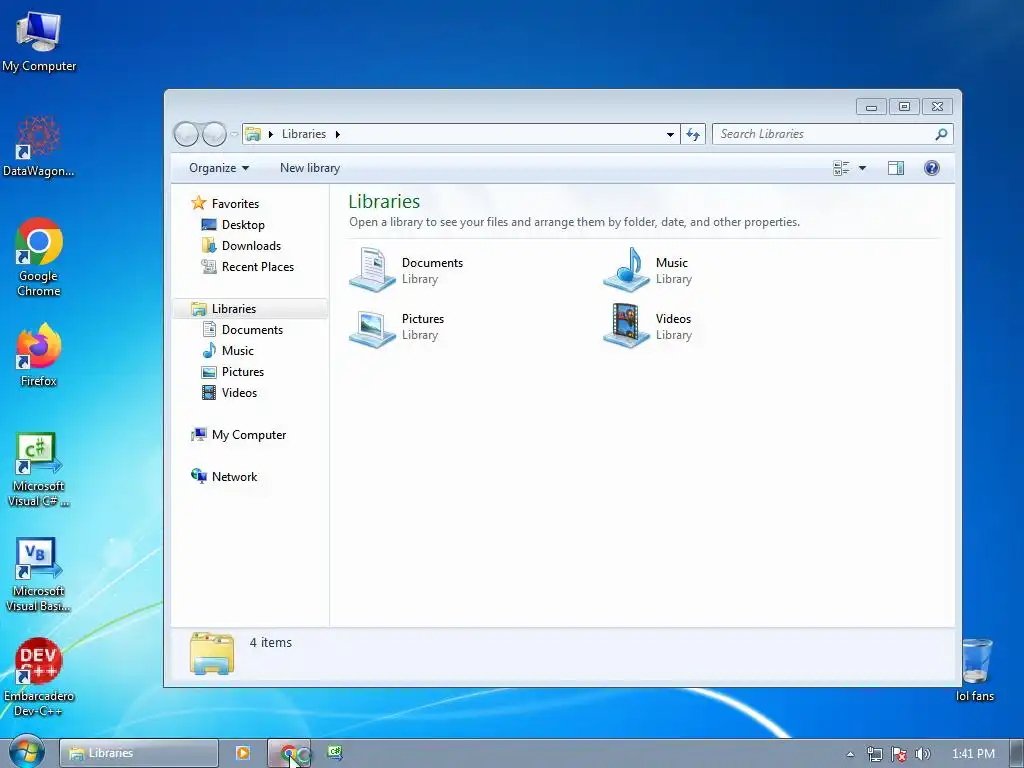
Task: Expand arrow before Libraries in address bar
Action: point(270,135)
